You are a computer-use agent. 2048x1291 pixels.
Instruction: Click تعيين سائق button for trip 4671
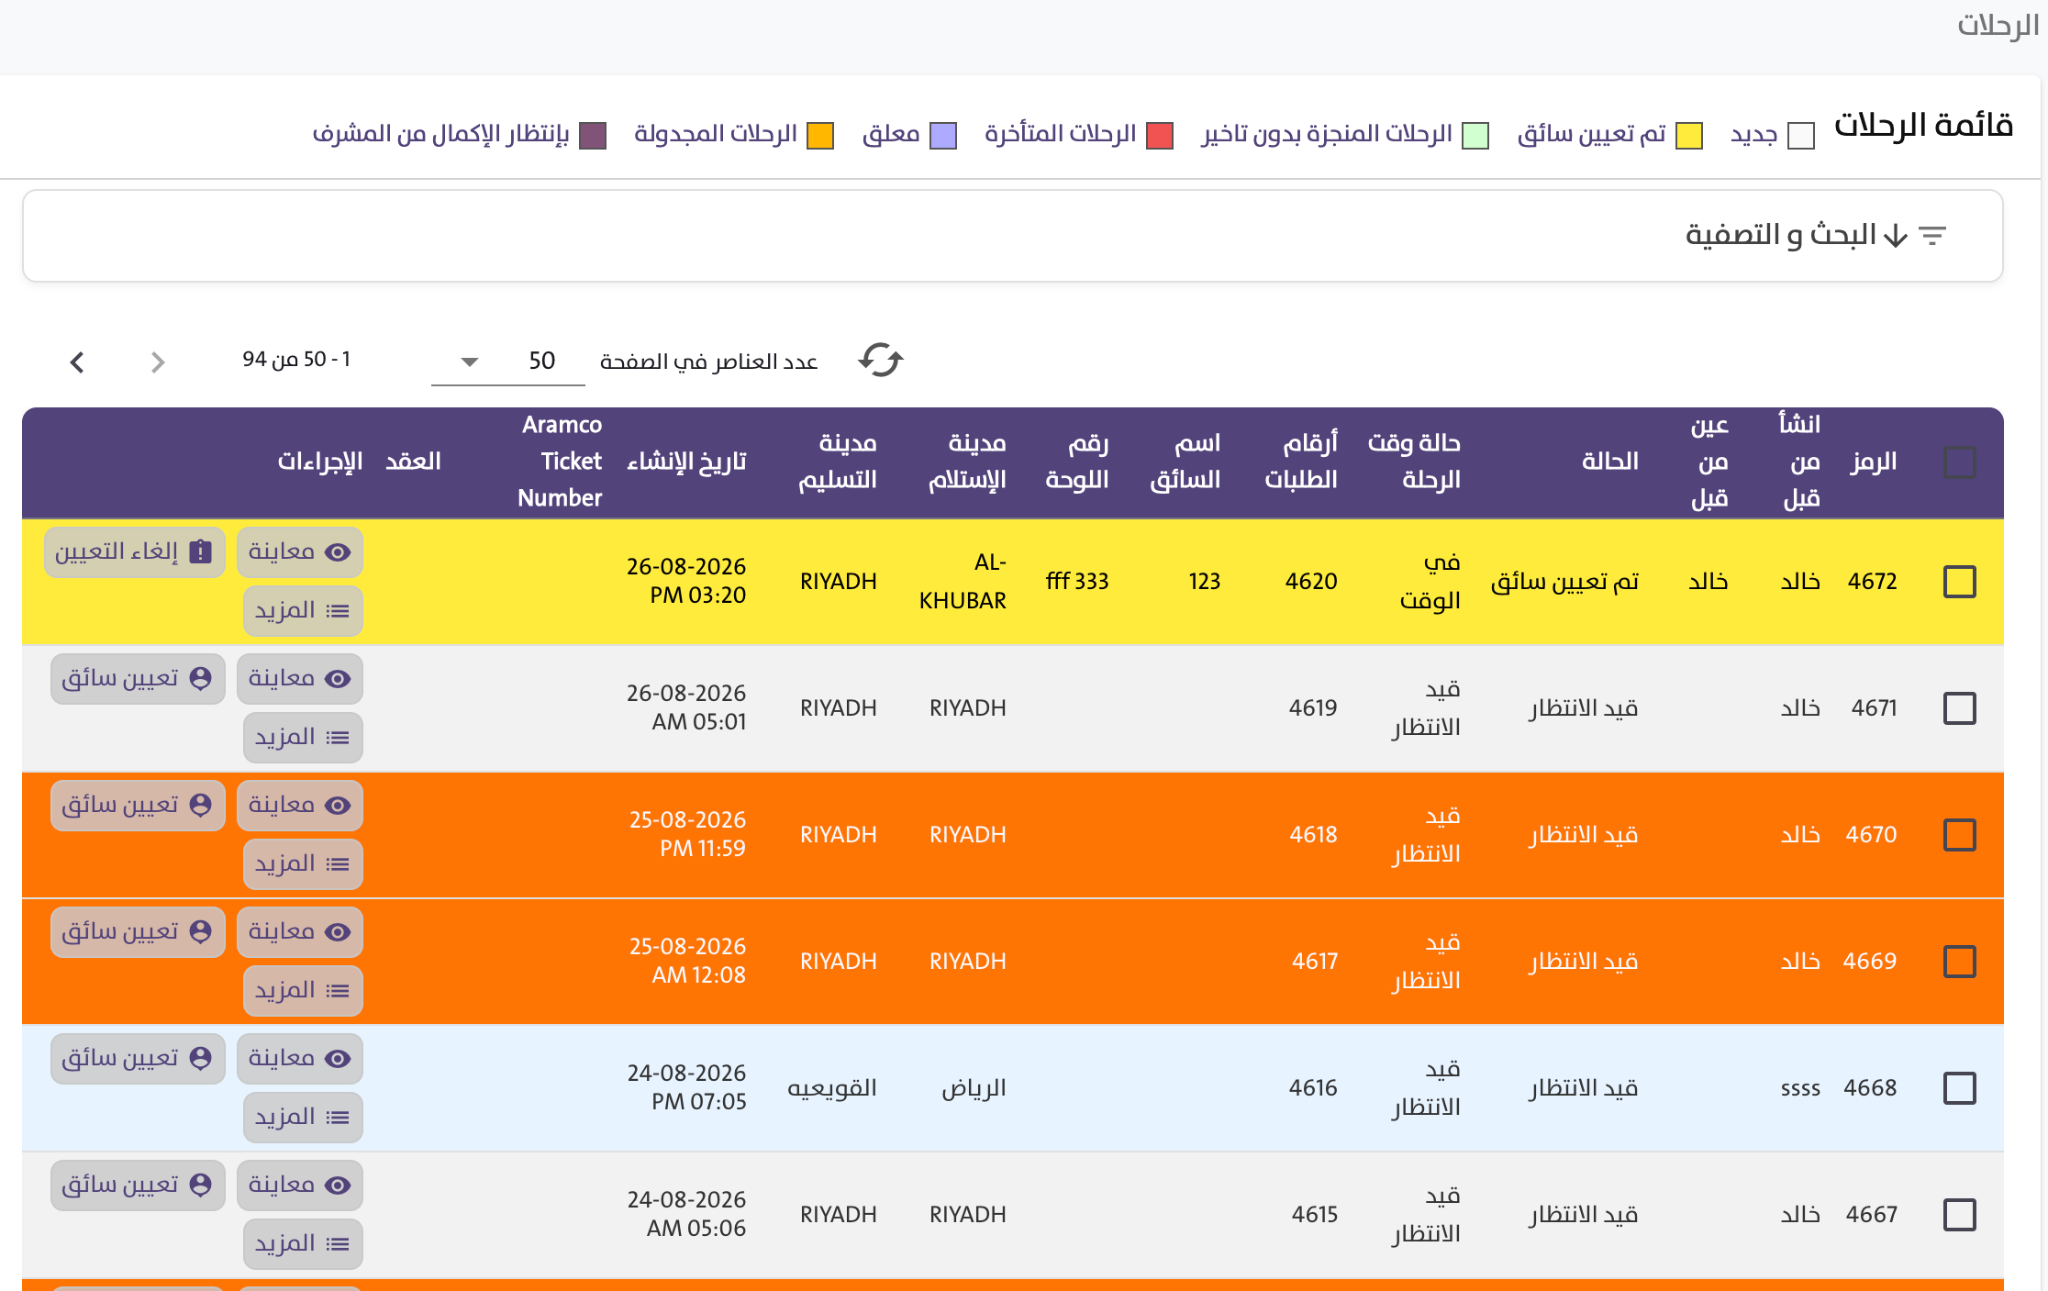pyautogui.click(x=137, y=679)
